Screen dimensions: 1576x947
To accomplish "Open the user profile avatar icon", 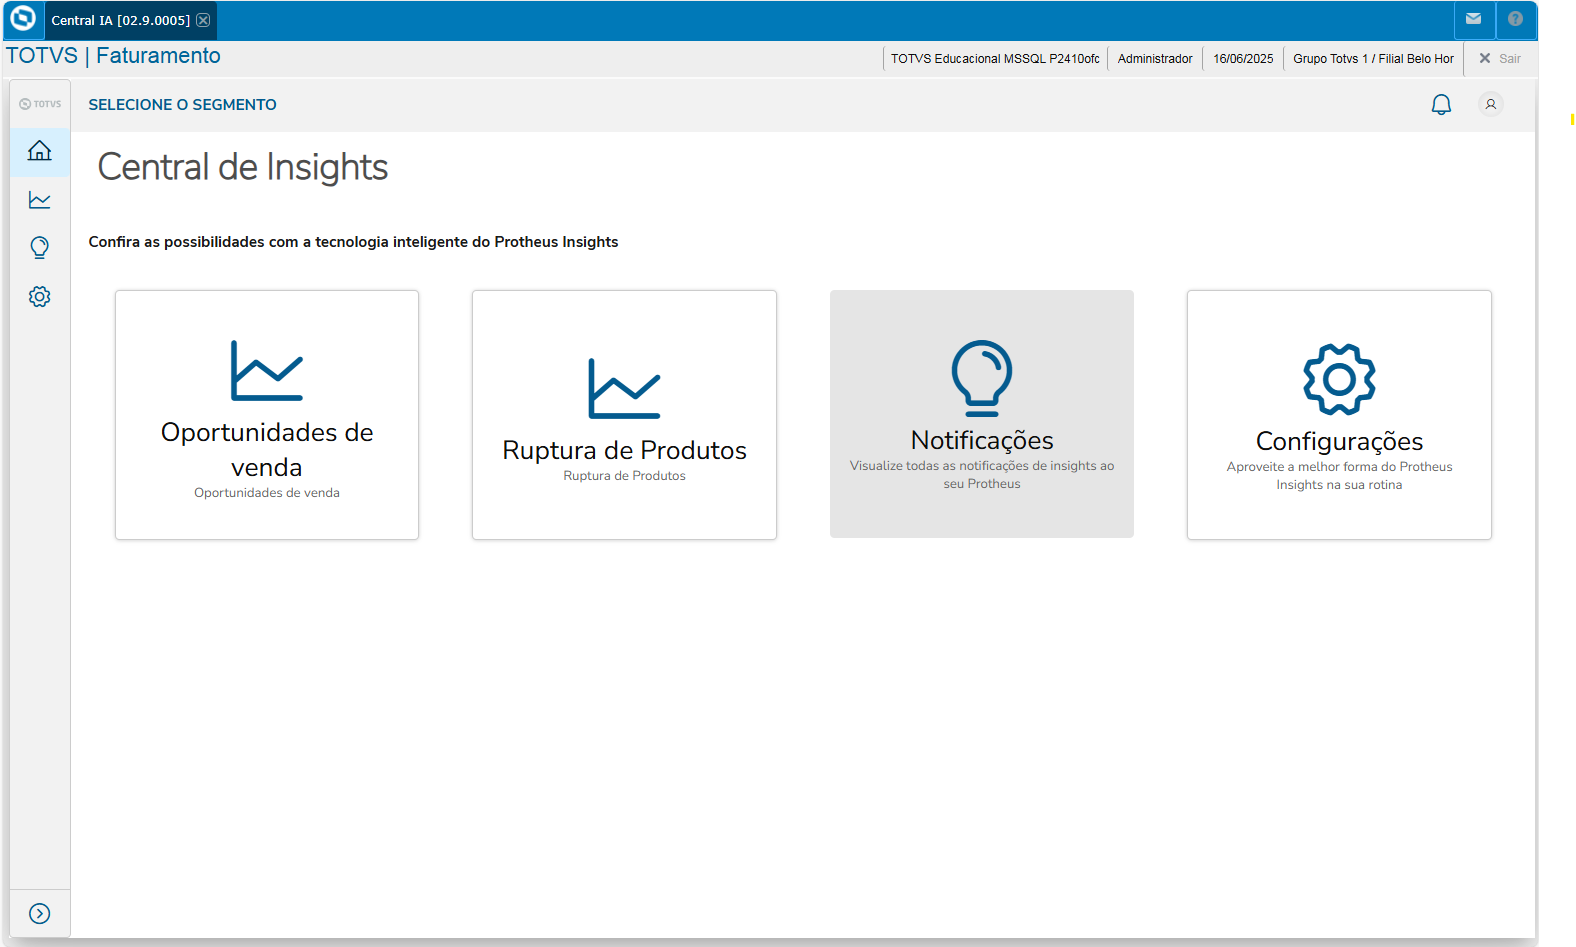I will (x=1490, y=104).
